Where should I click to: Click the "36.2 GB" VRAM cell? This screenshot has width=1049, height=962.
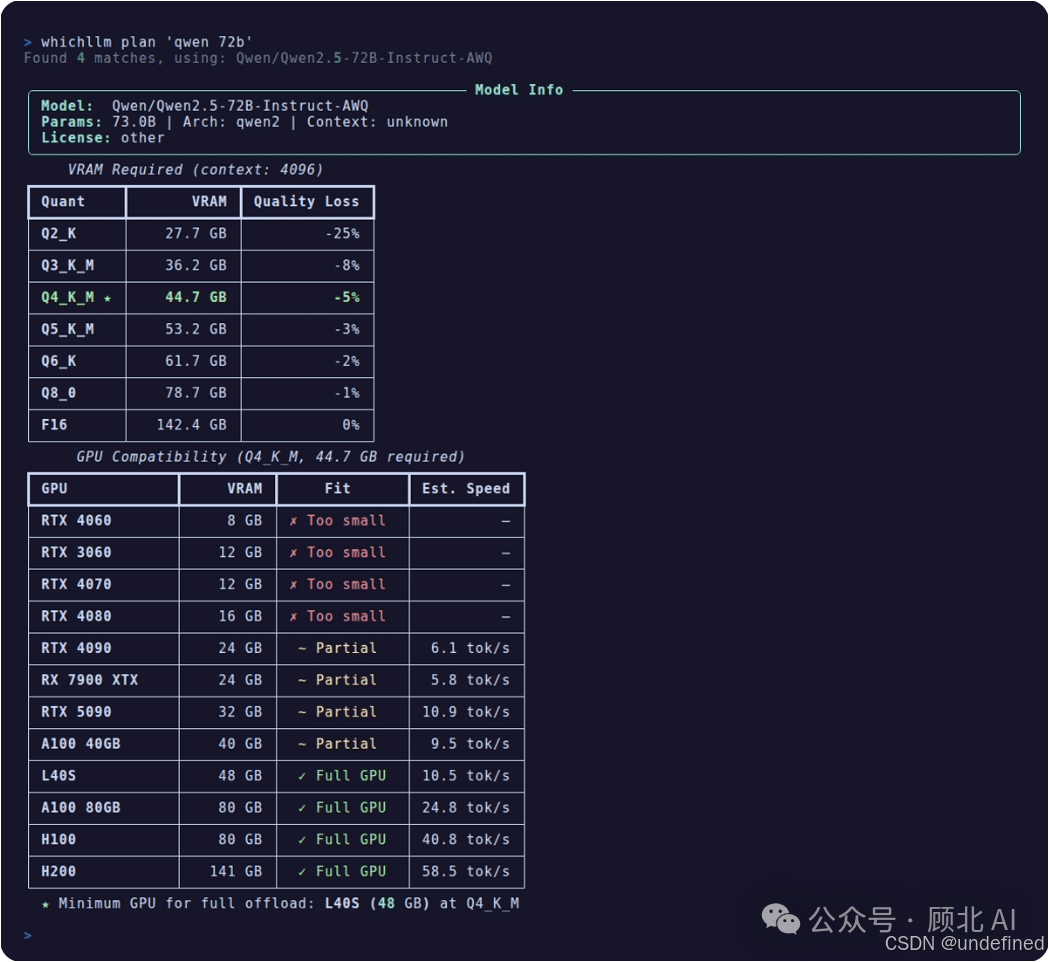coord(196,266)
